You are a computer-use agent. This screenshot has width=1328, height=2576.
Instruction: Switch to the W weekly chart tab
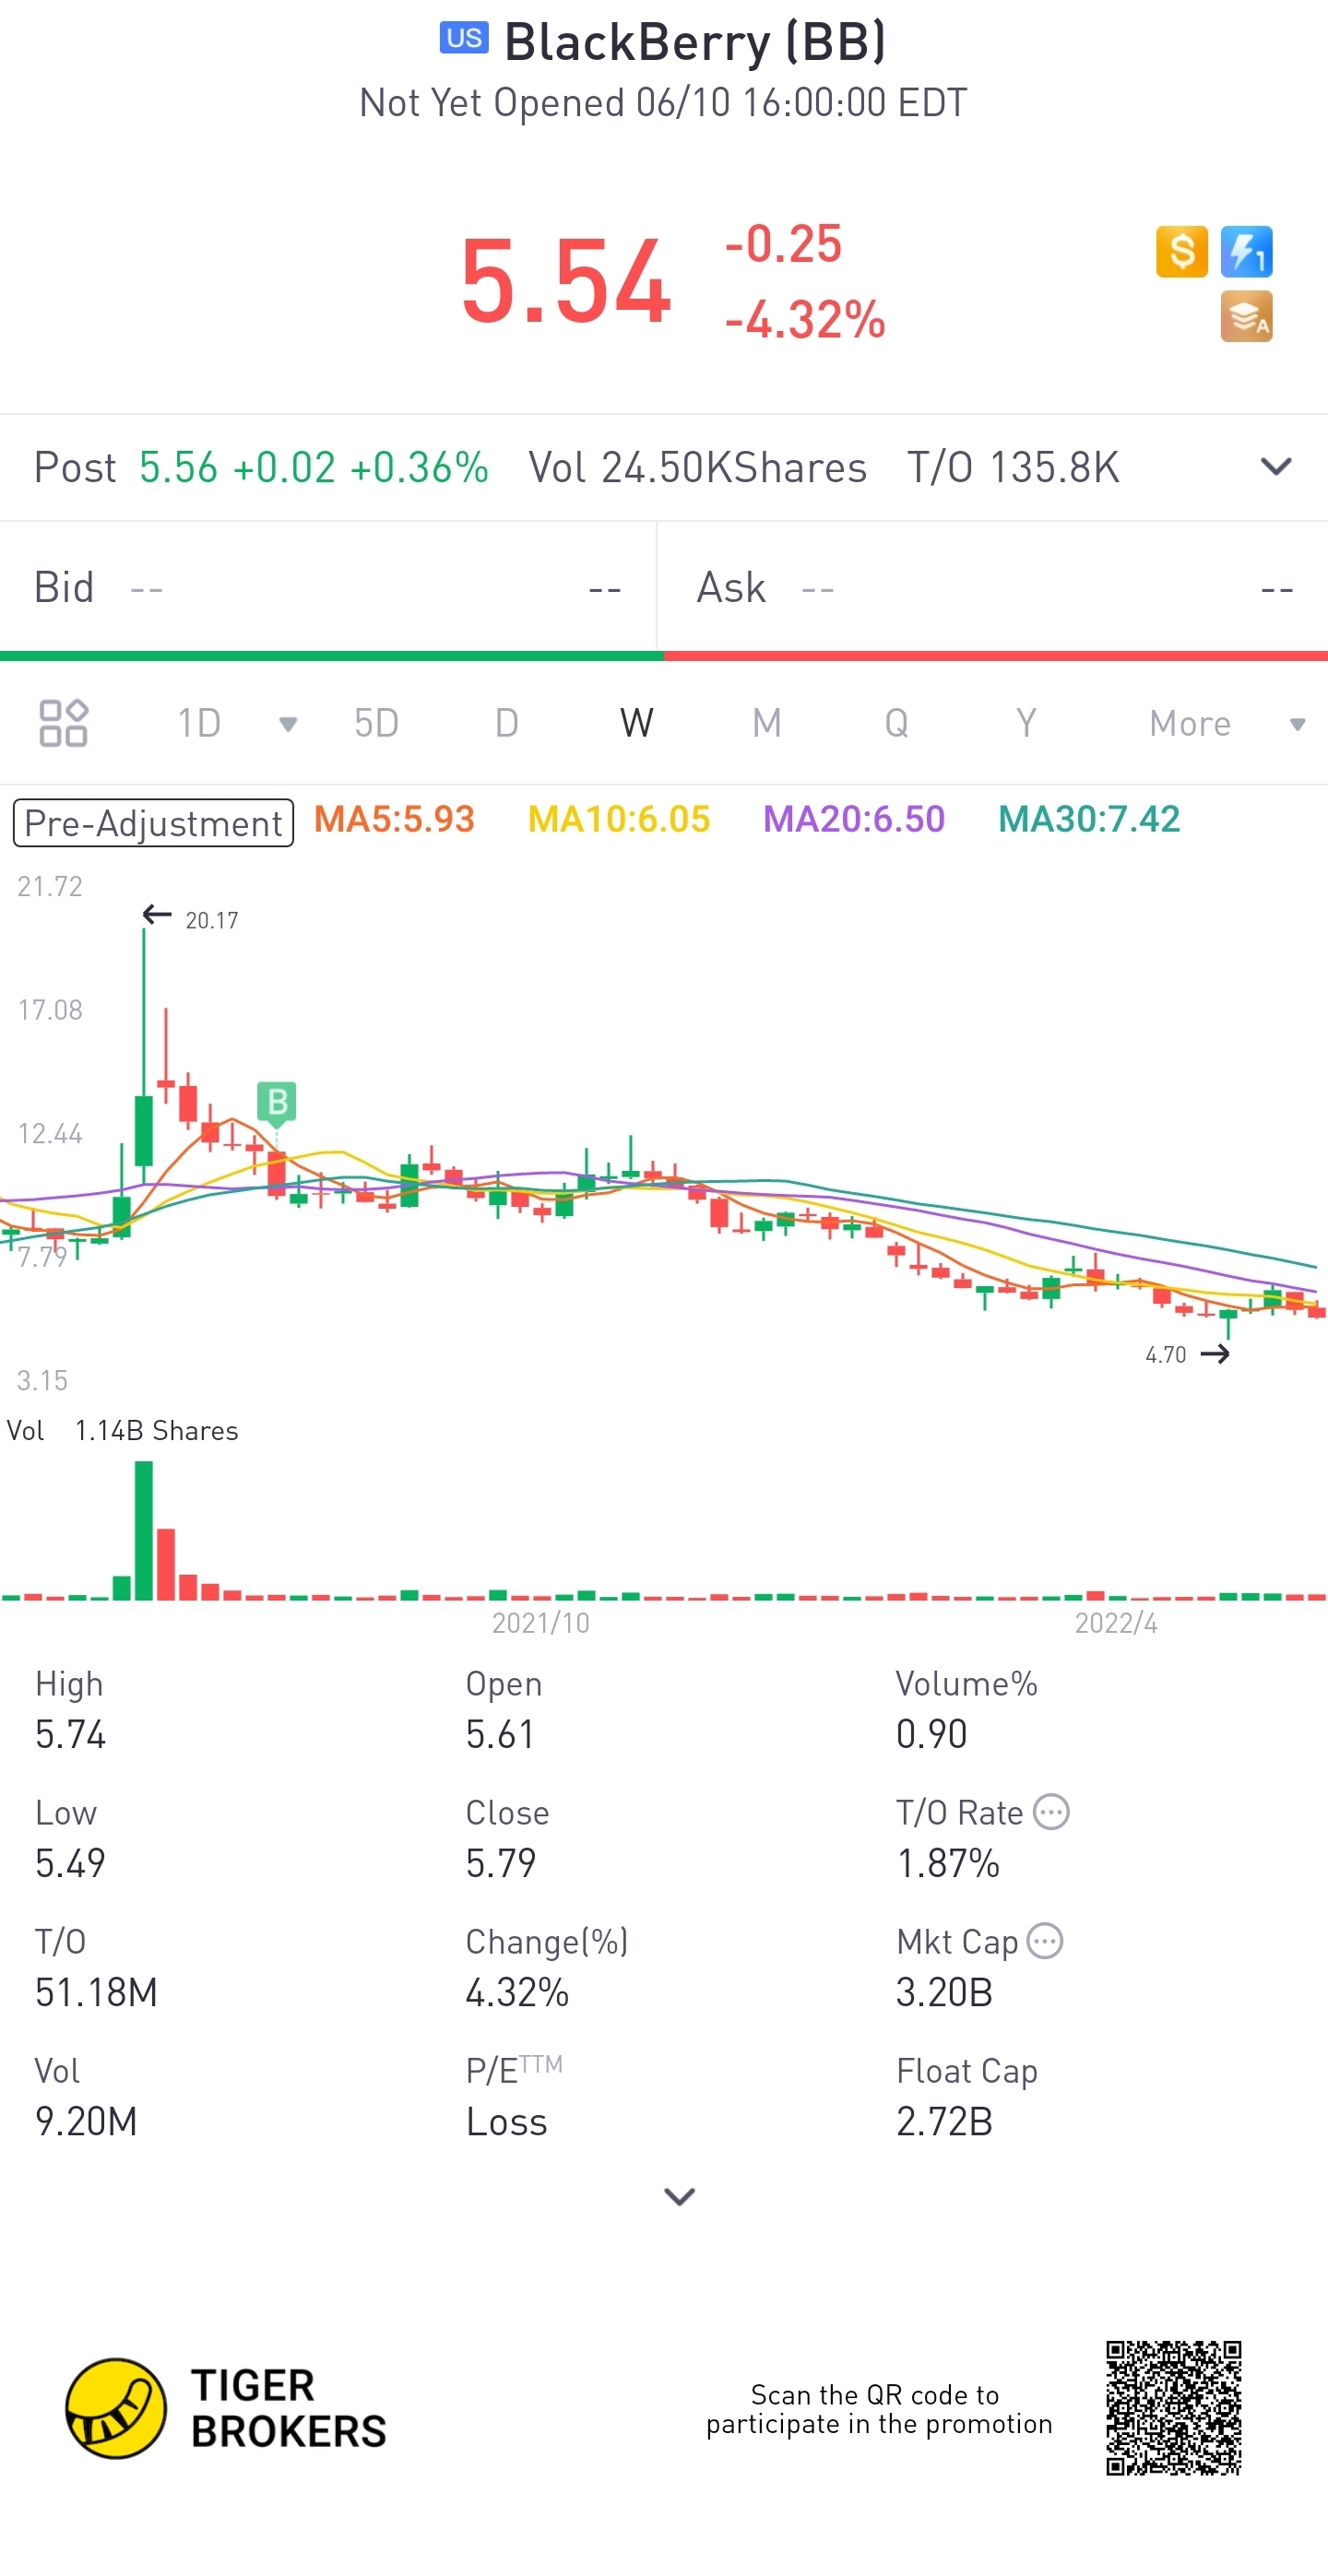[x=636, y=723]
